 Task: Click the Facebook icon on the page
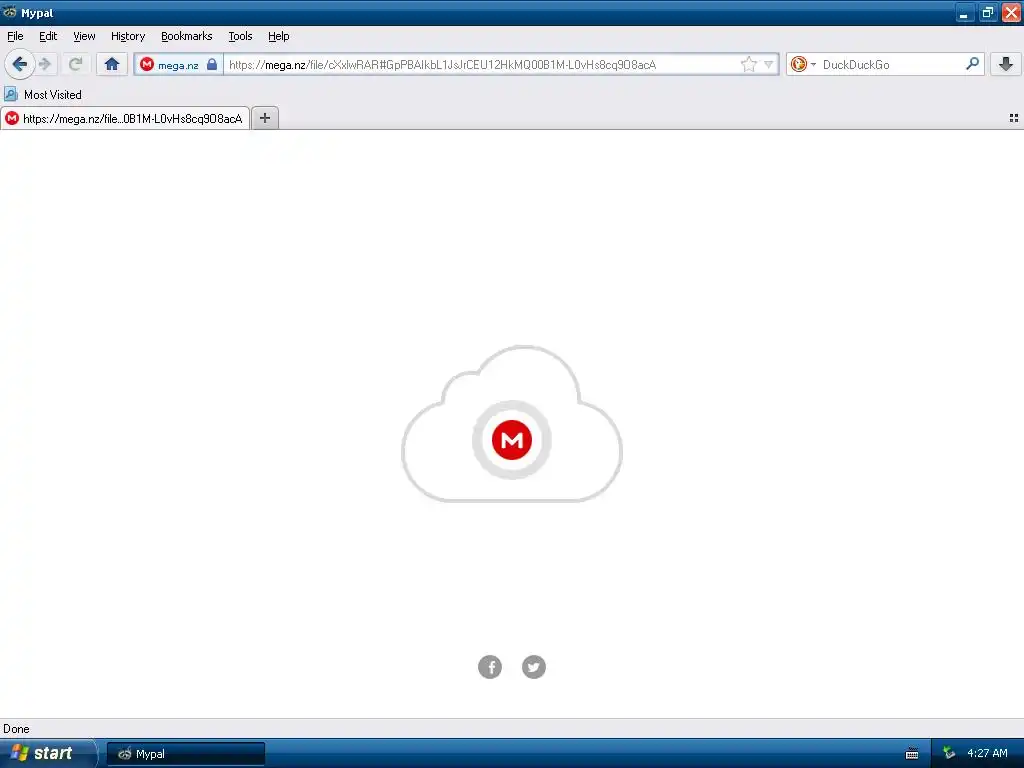pos(490,667)
